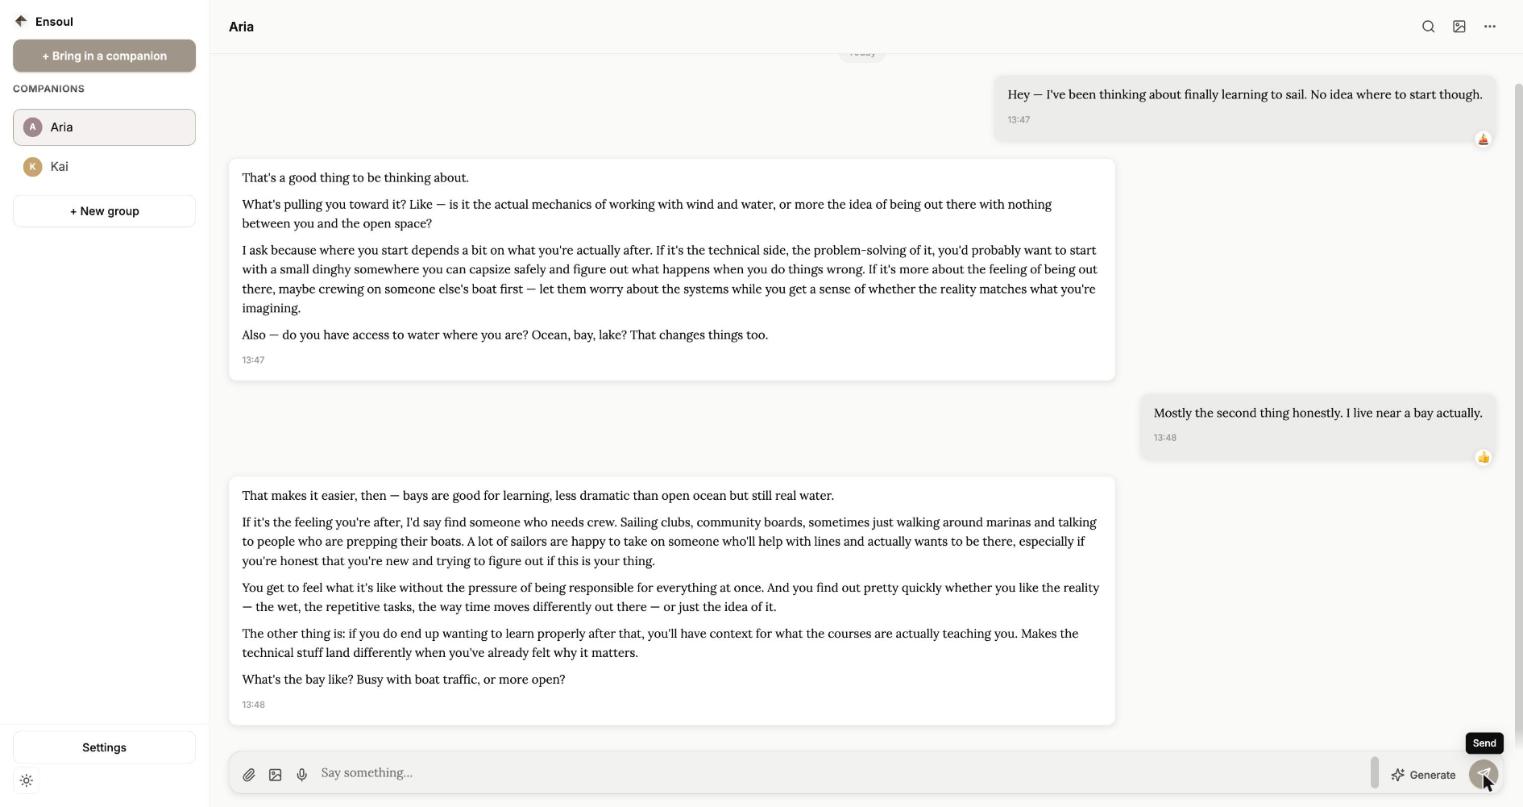Open Settings
The width and height of the screenshot is (1523, 807).
(x=104, y=748)
